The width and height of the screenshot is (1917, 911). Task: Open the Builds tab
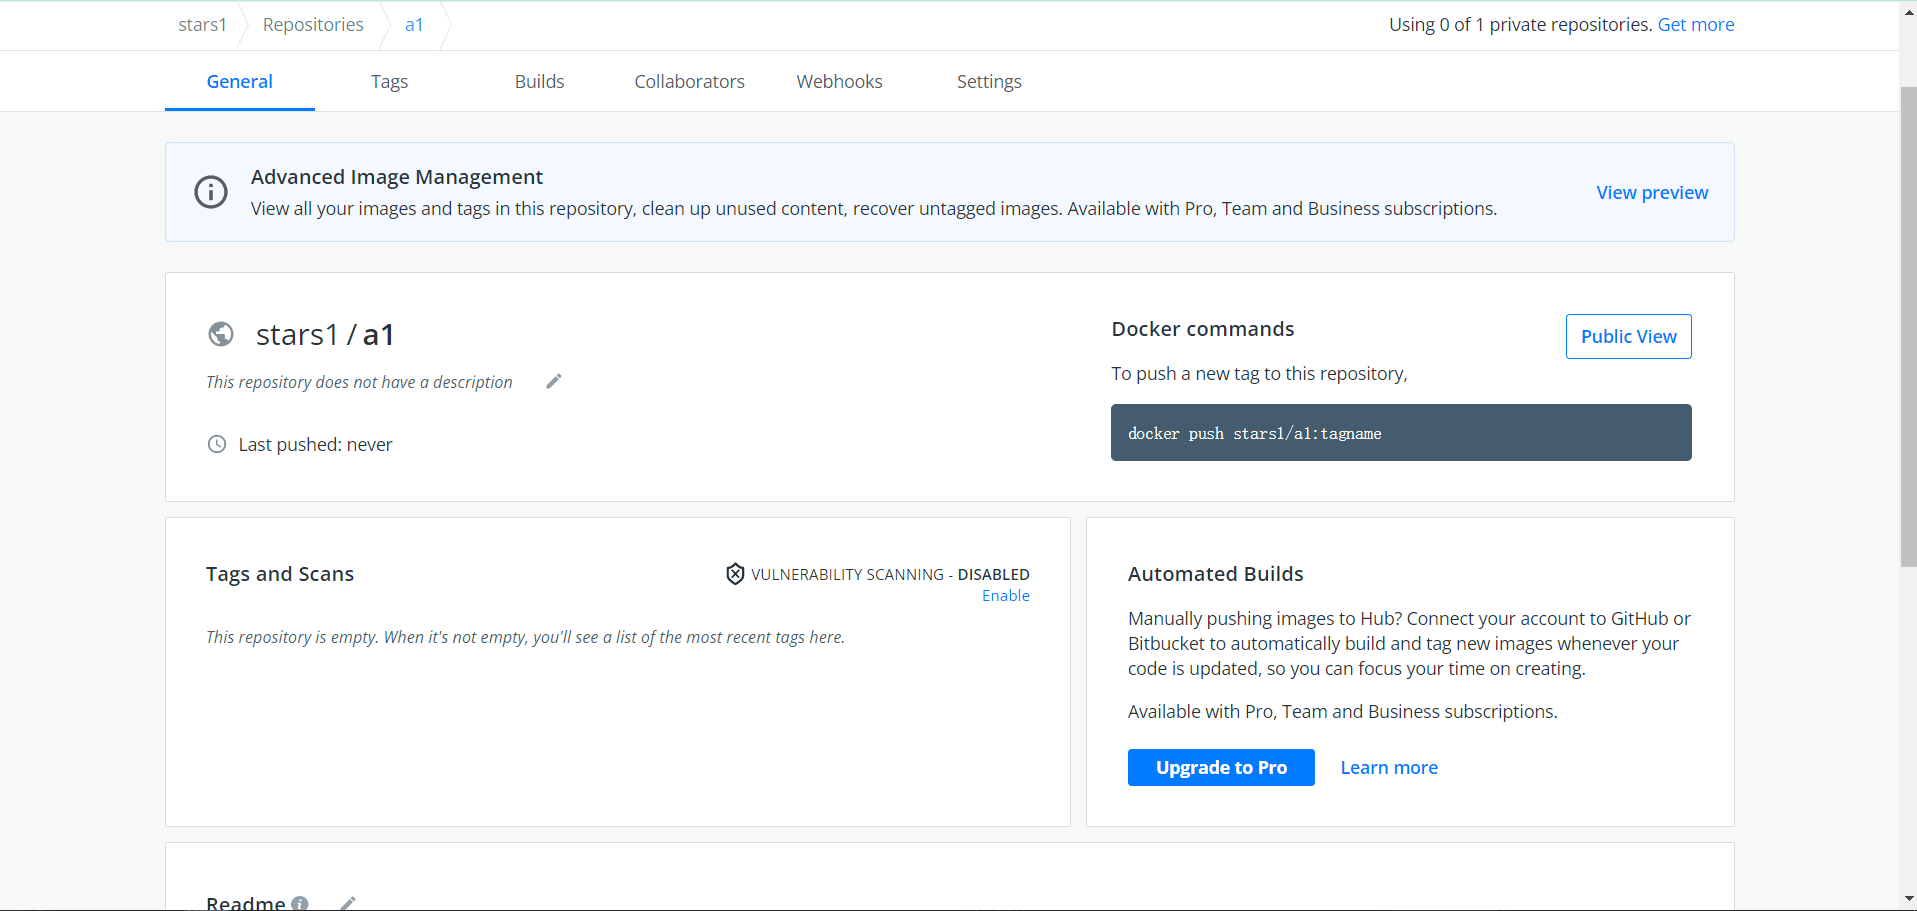click(539, 82)
